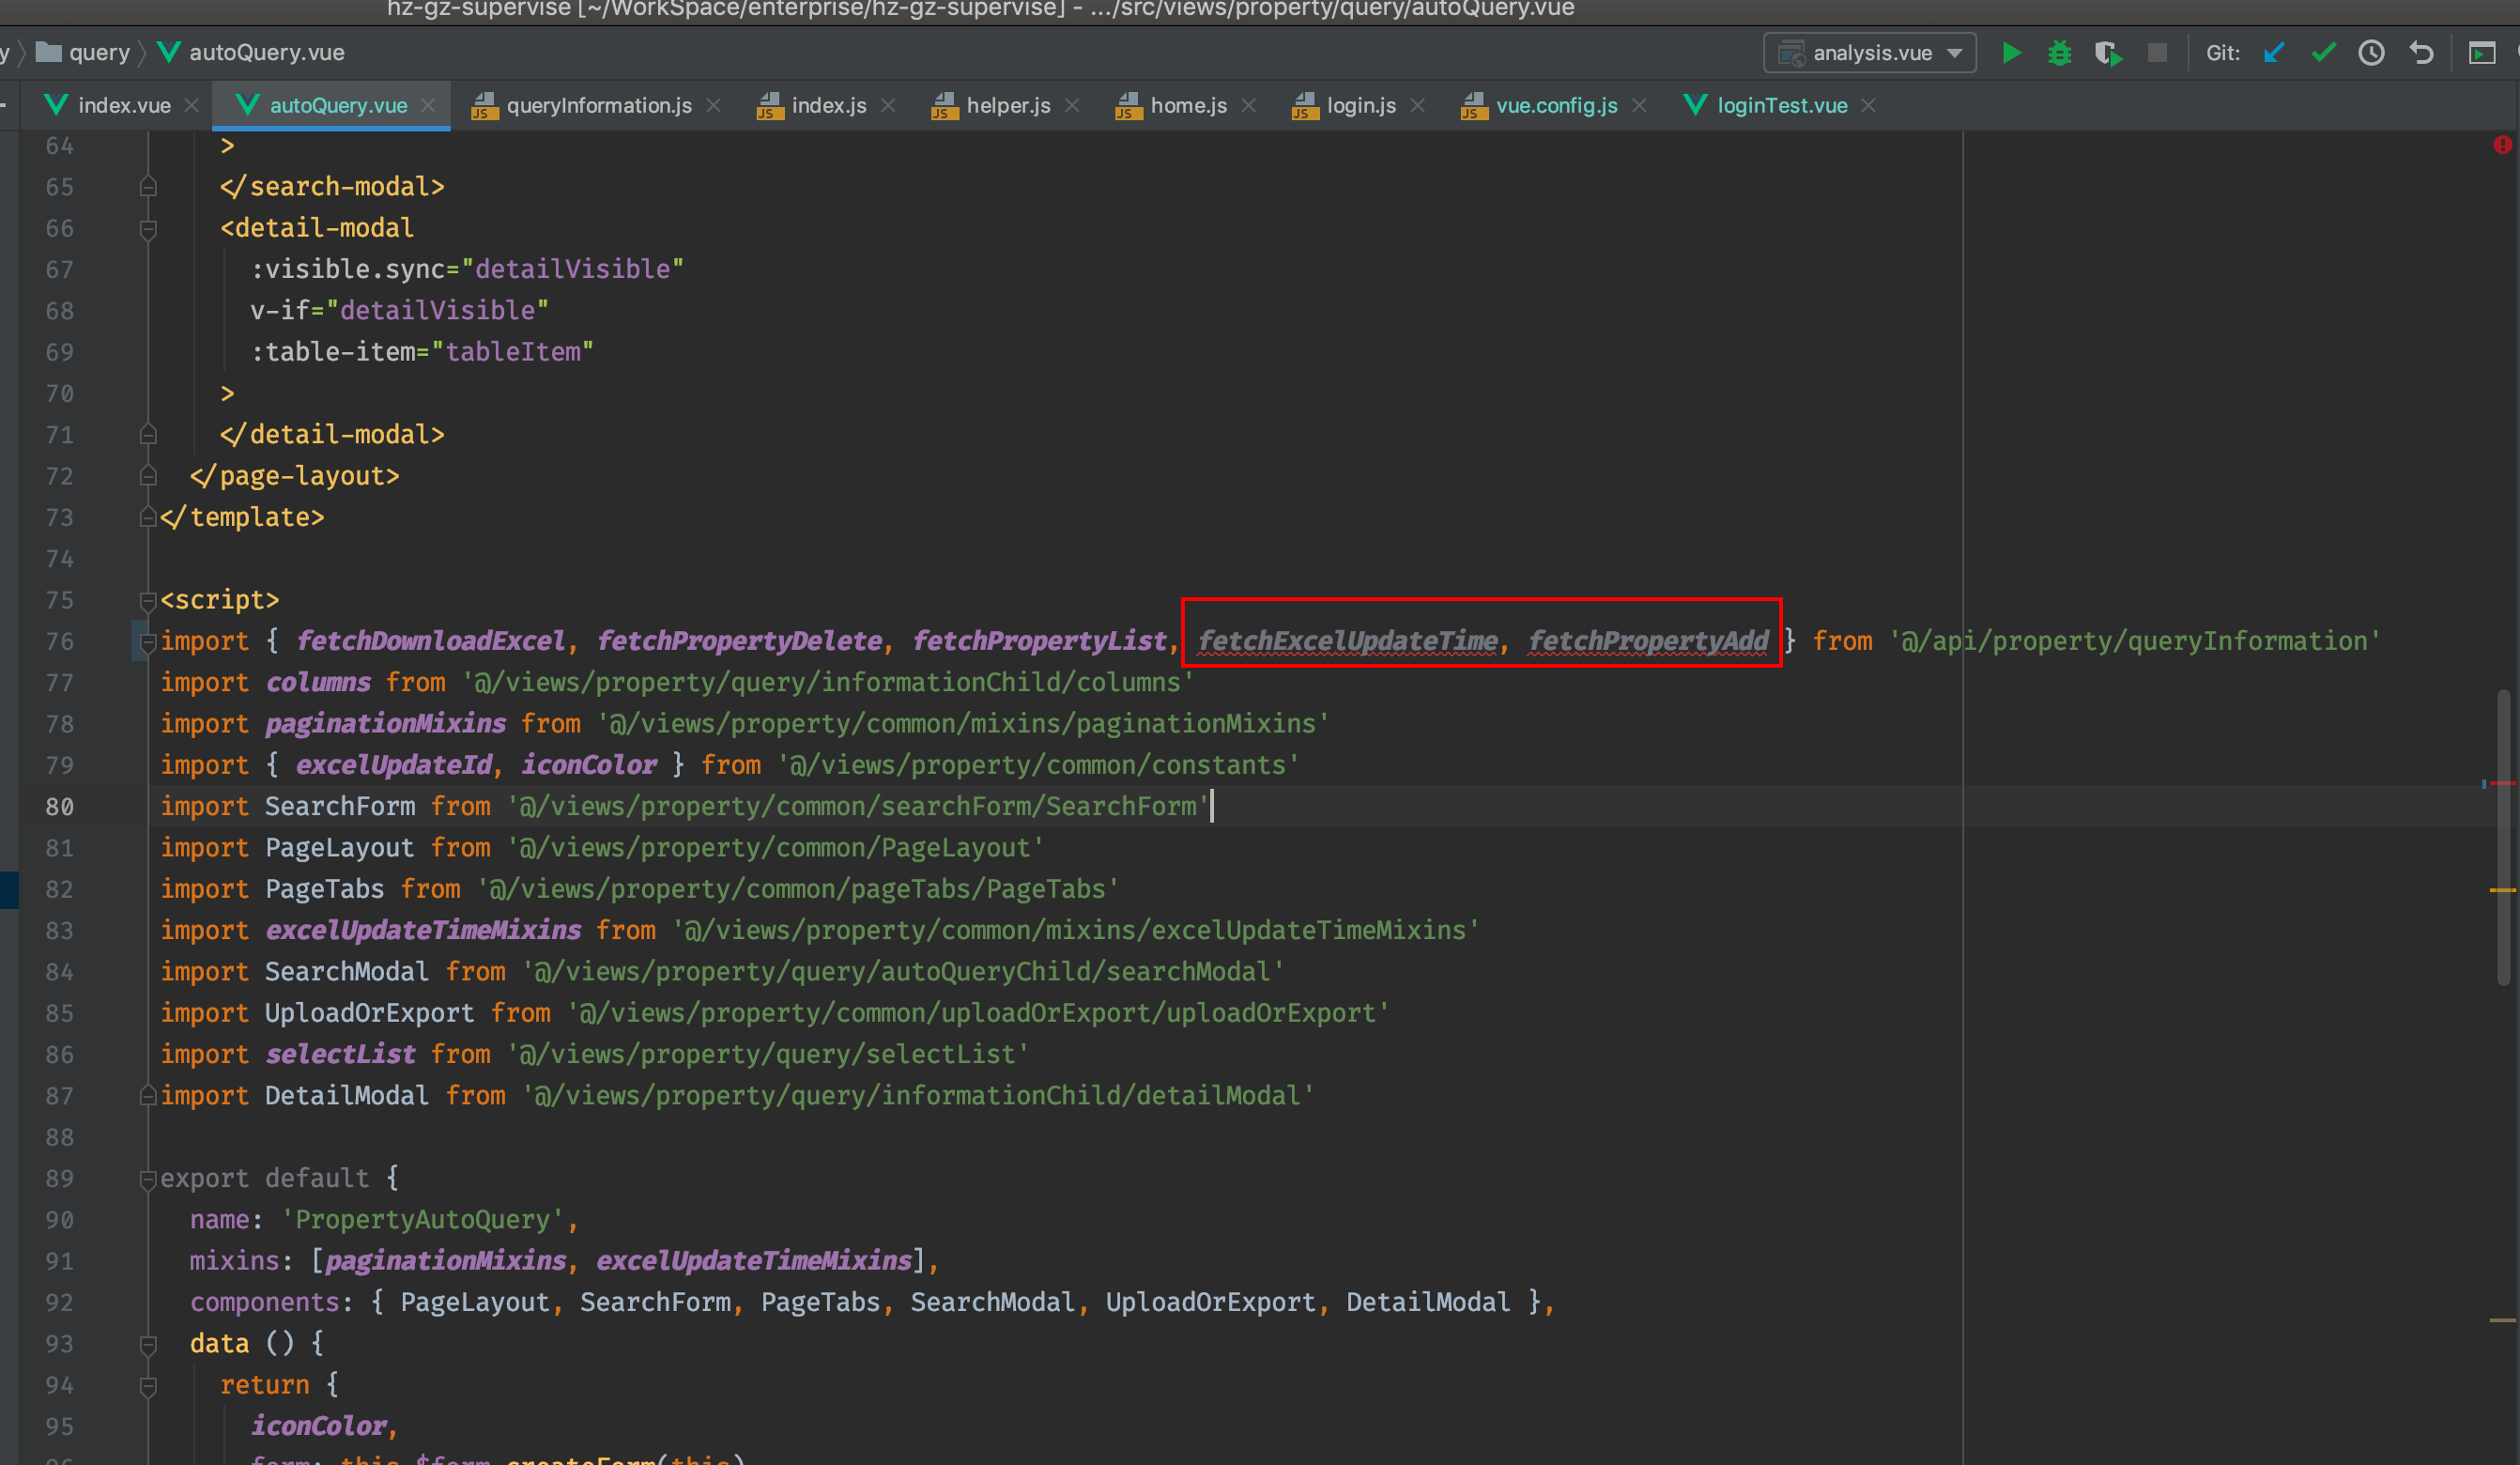Screen dimensions: 2520x1465
Task: Collapse the script tag fold at line 75
Action: [x=148, y=600]
